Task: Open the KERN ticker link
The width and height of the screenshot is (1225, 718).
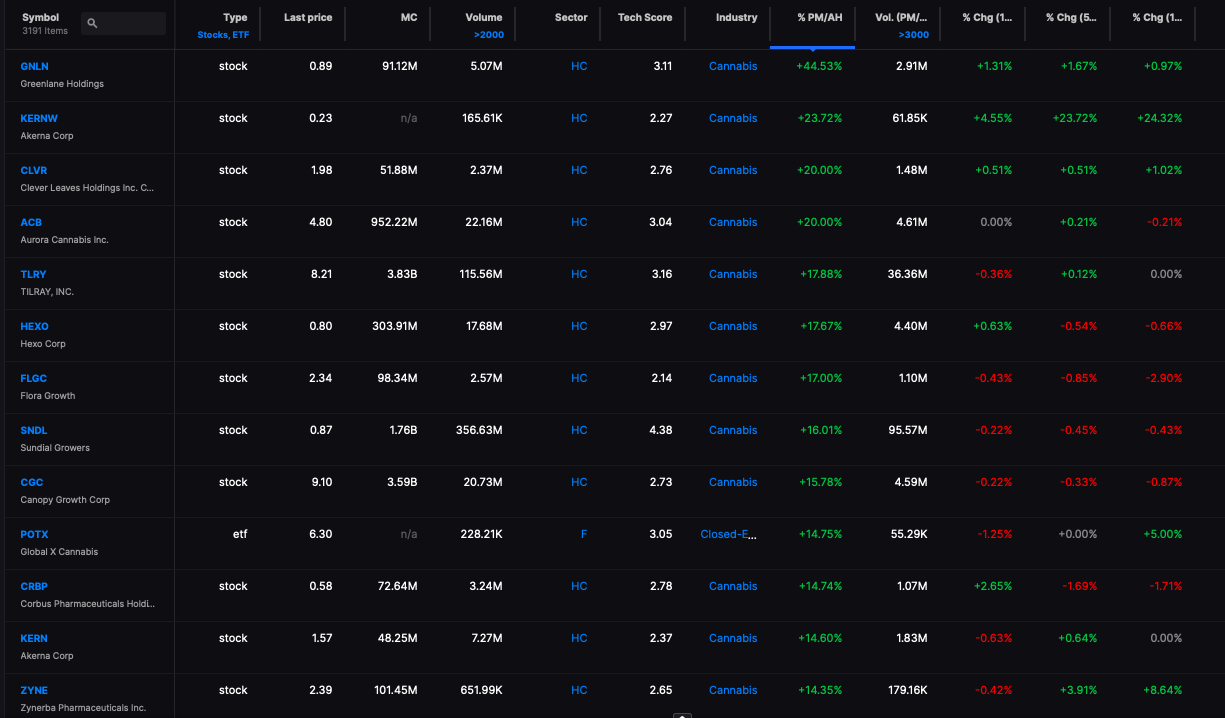Action: 34,638
